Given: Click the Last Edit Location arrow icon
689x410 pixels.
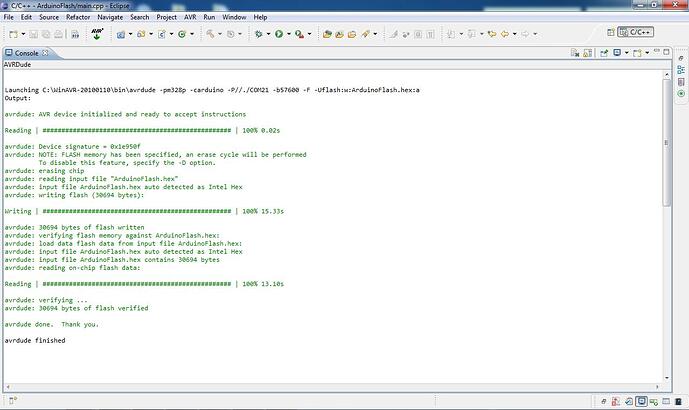Looking at the screenshot, I should 492,34.
